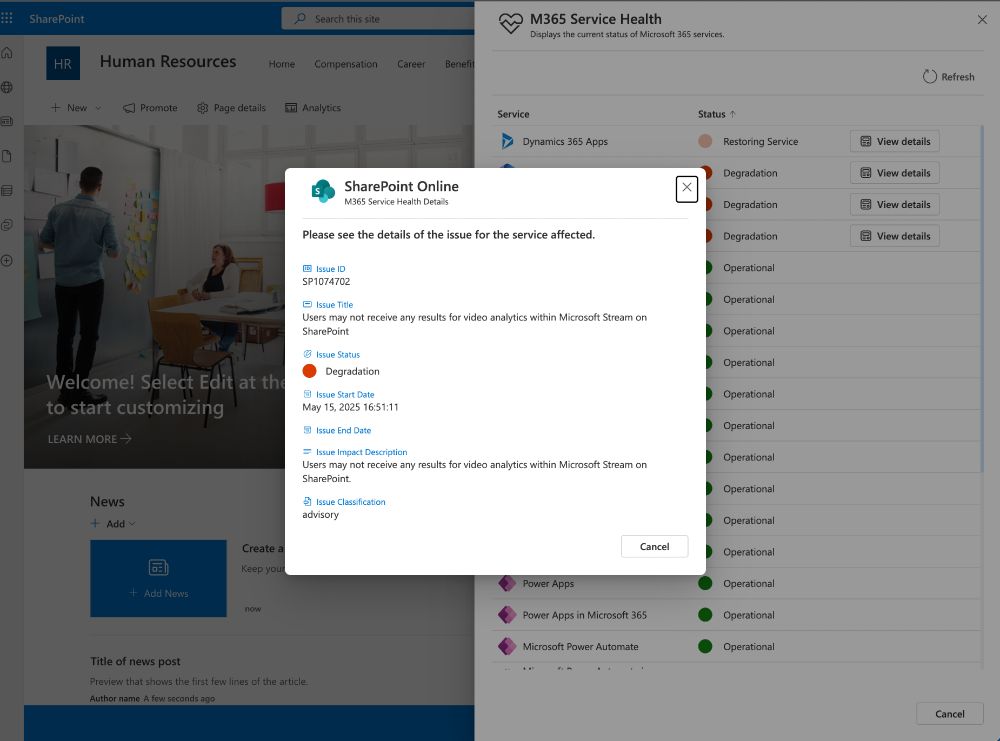The image size is (1000, 741).
Task: Click the SharePoint brand link in header
Action: (x=57, y=19)
